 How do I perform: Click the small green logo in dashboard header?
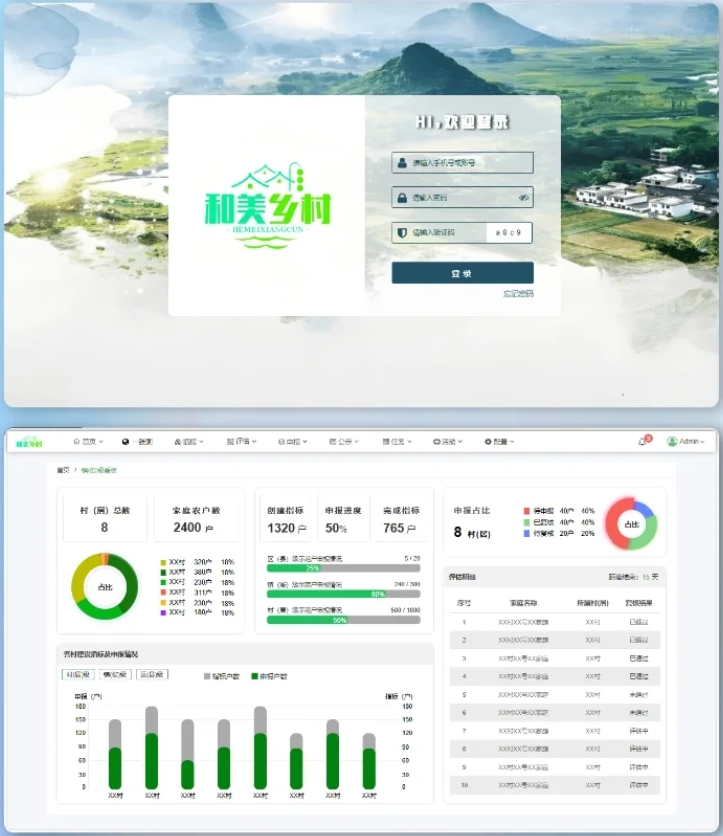[x=29, y=441]
